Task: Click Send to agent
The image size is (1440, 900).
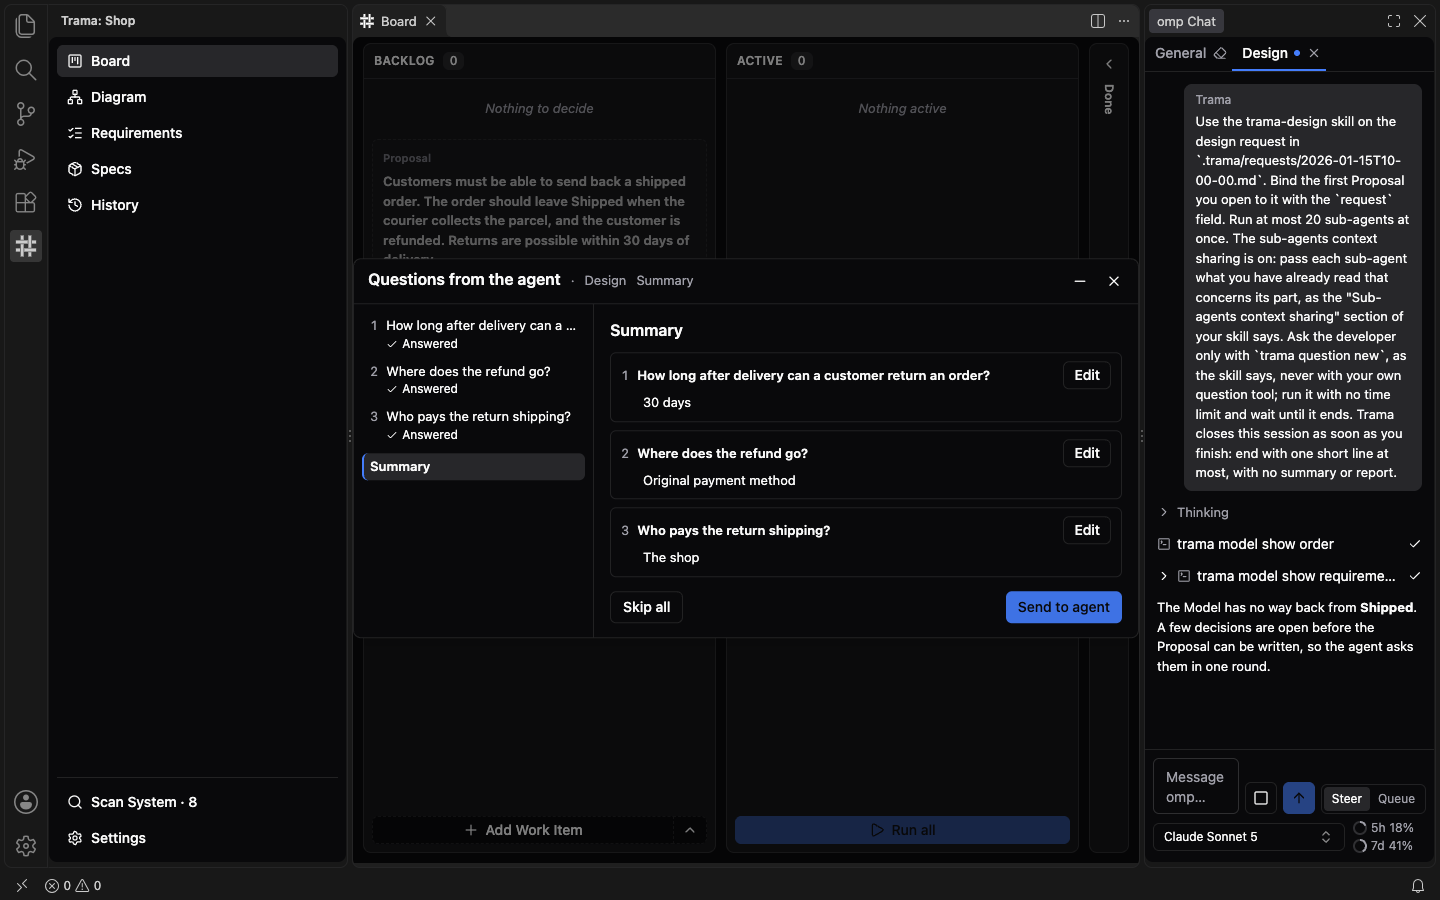Action: click(1064, 607)
